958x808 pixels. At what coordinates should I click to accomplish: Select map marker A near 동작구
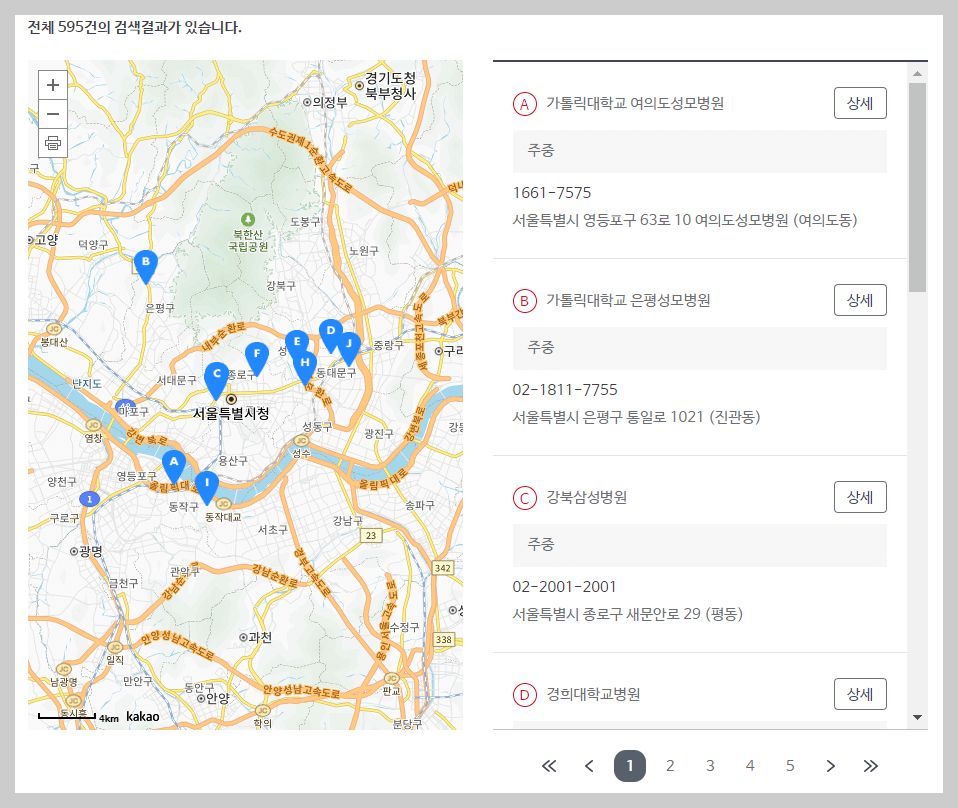click(174, 462)
